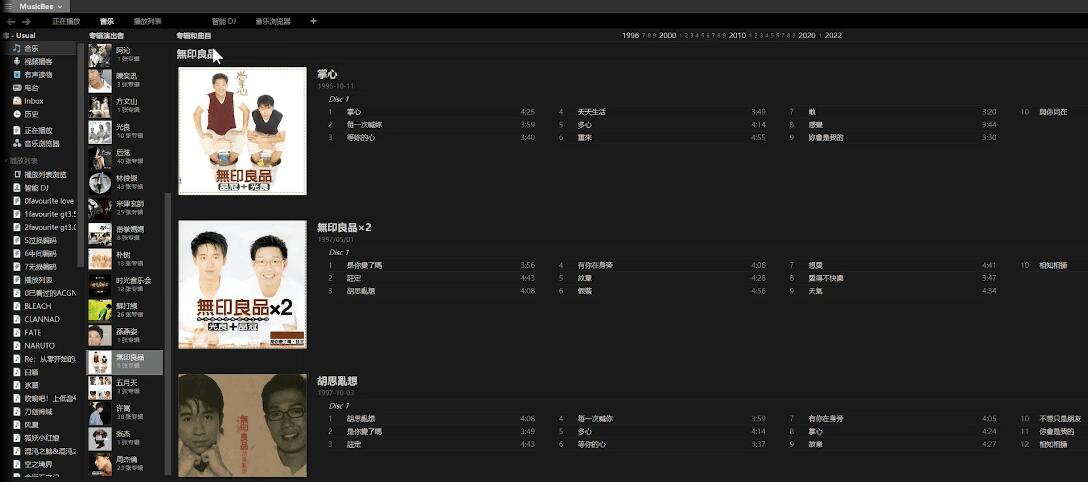Open the 狐妖小红娘 playlist
1089x482 pixels.
(x=43, y=438)
